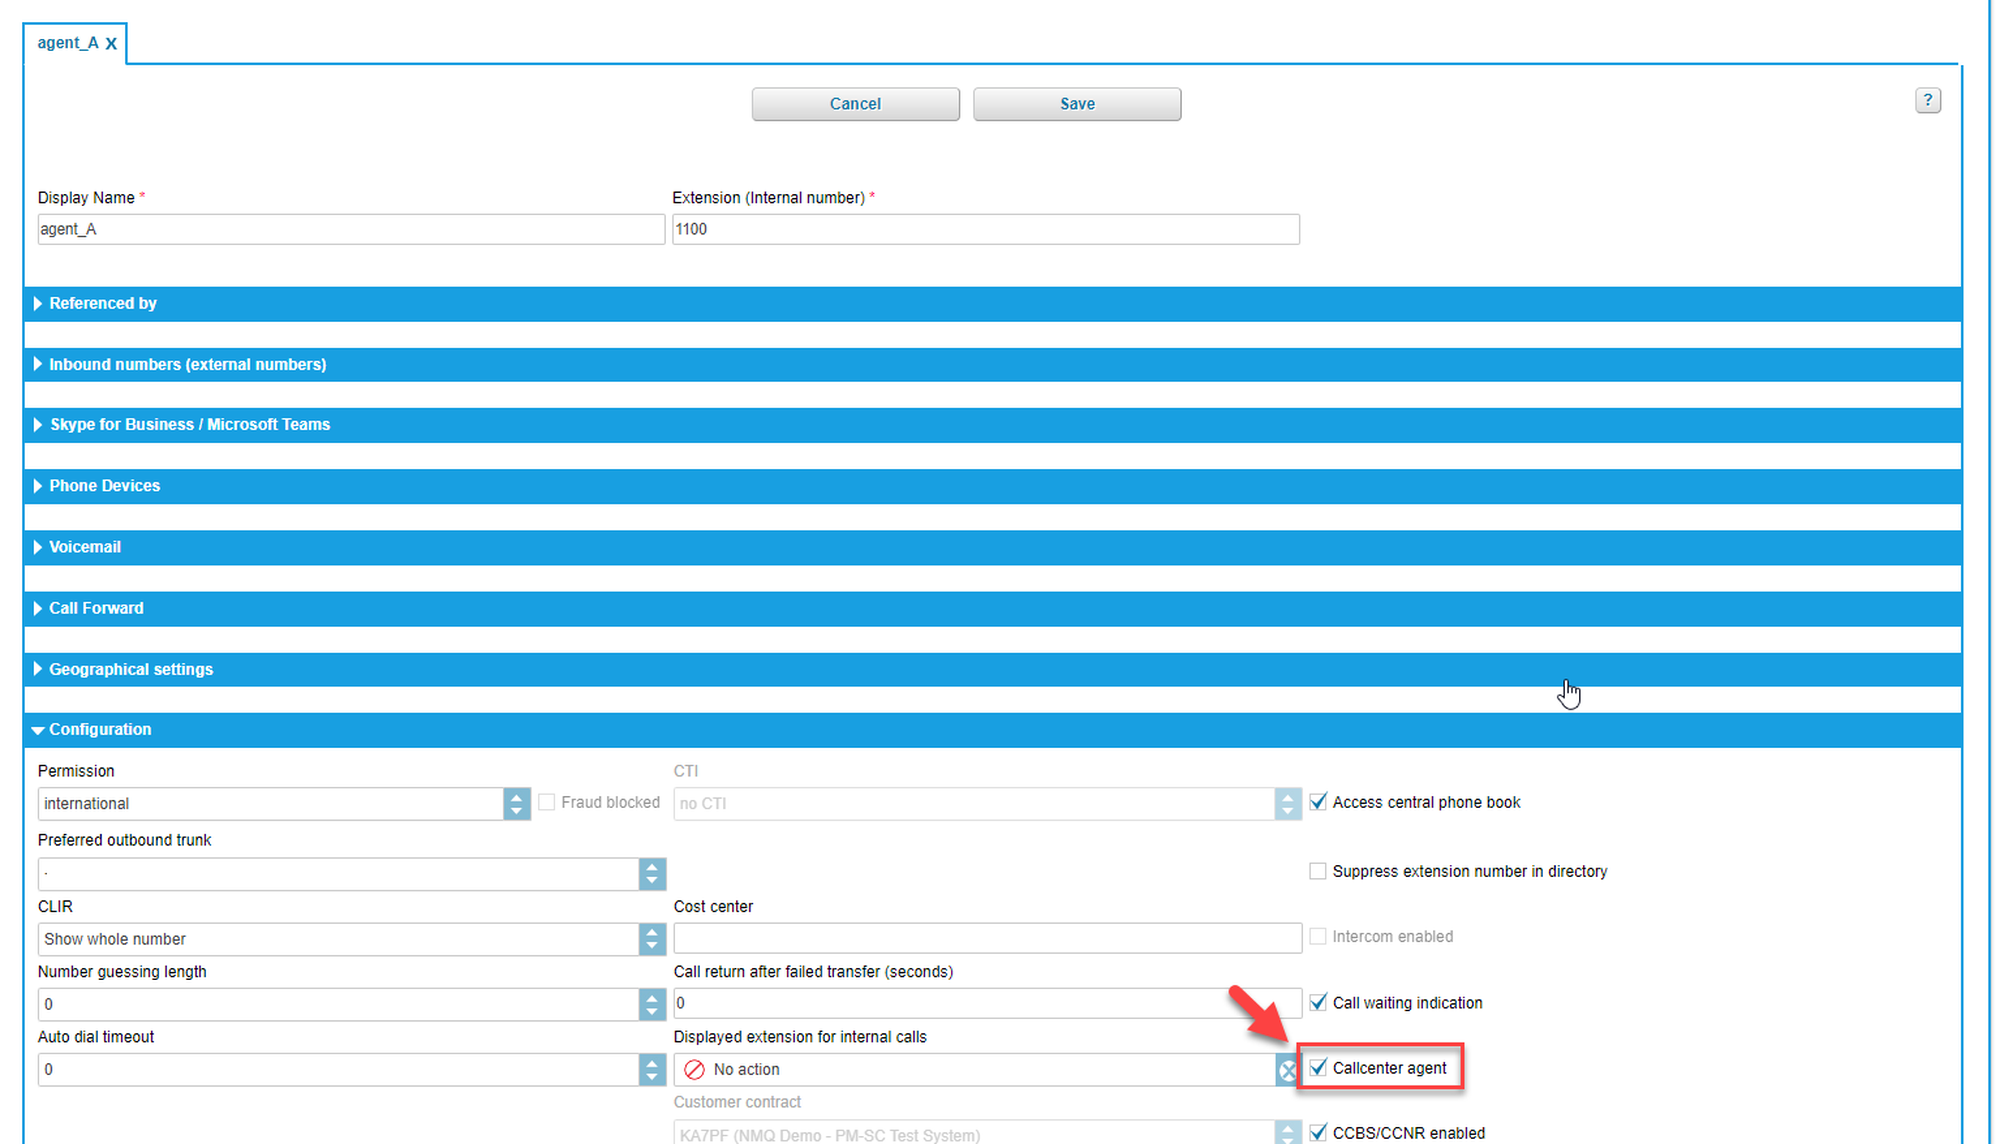Click Auto dial timeout stepper arrows
The height and width of the screenshot is (1144, 2000).
(x=651, y=1069)
